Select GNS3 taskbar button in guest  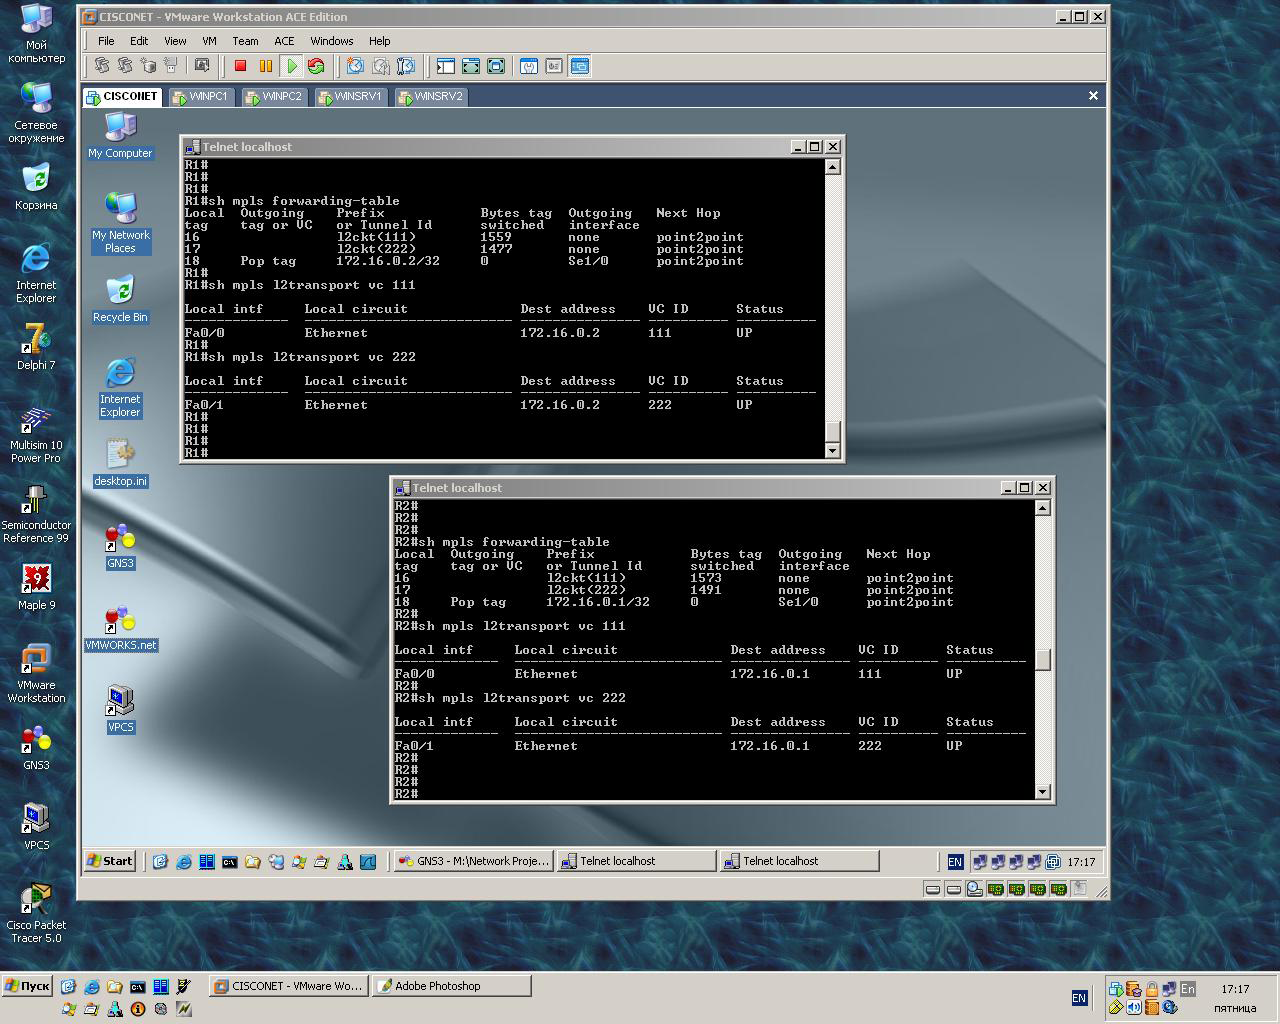(x=473, y=861)
